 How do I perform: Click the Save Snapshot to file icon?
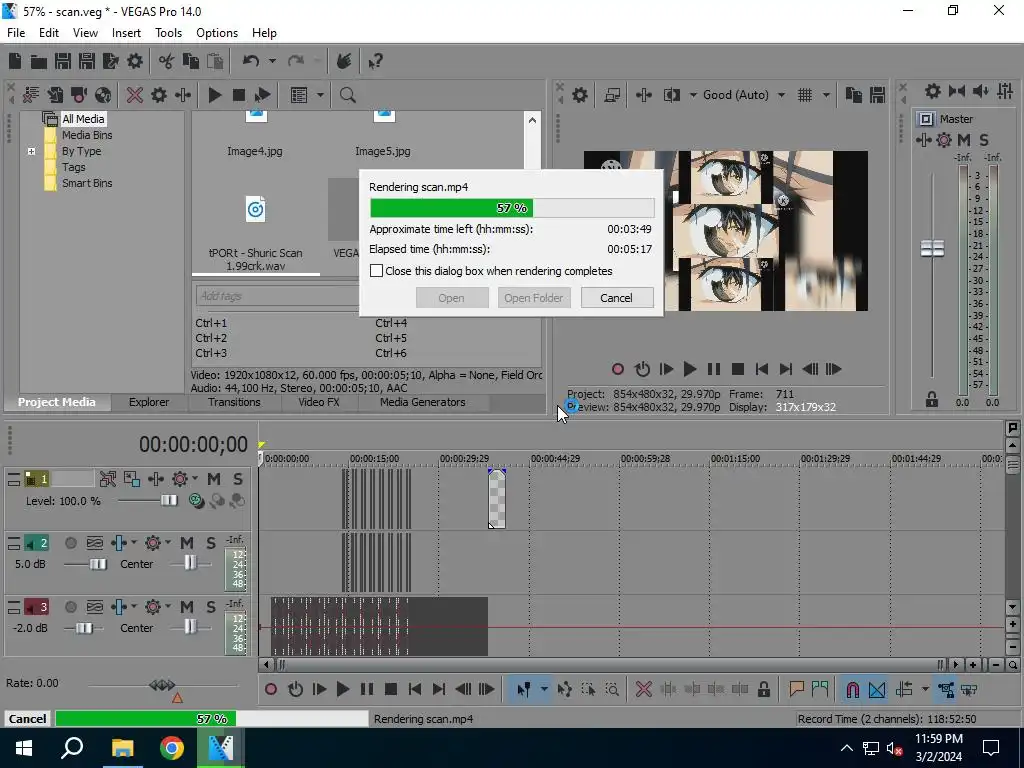pyautogui.click(x=877, y=95)
